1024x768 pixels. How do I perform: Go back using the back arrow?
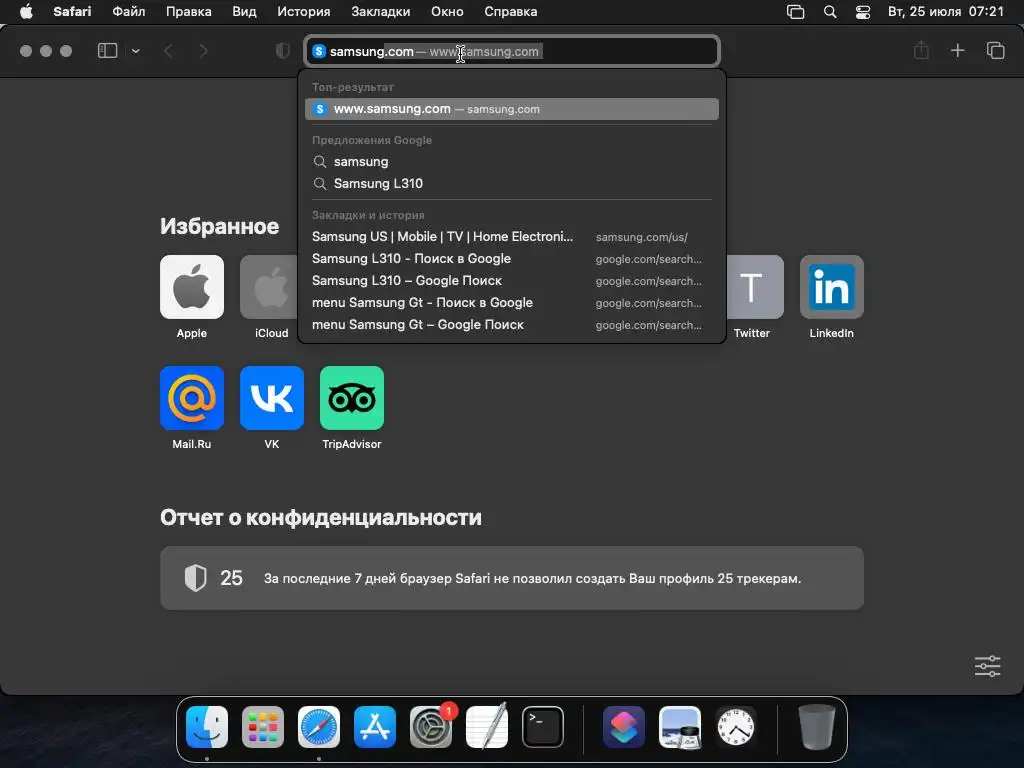click(168, 51)
